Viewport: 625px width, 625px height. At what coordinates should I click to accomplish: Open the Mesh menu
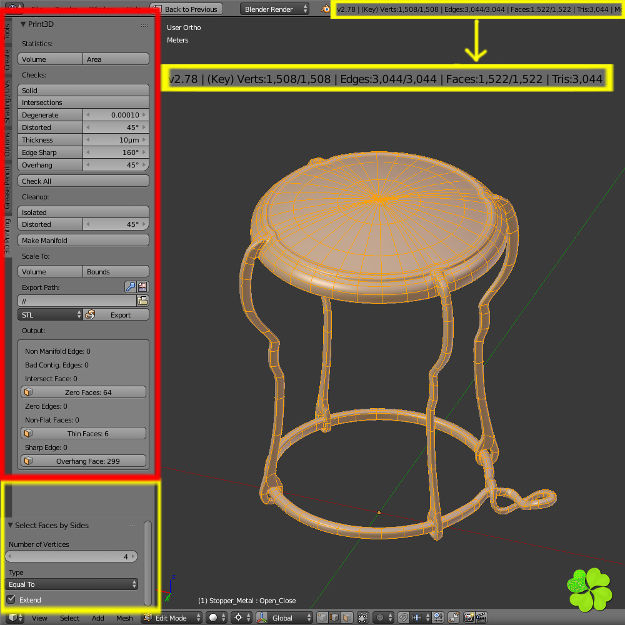[x=124, y=618]
